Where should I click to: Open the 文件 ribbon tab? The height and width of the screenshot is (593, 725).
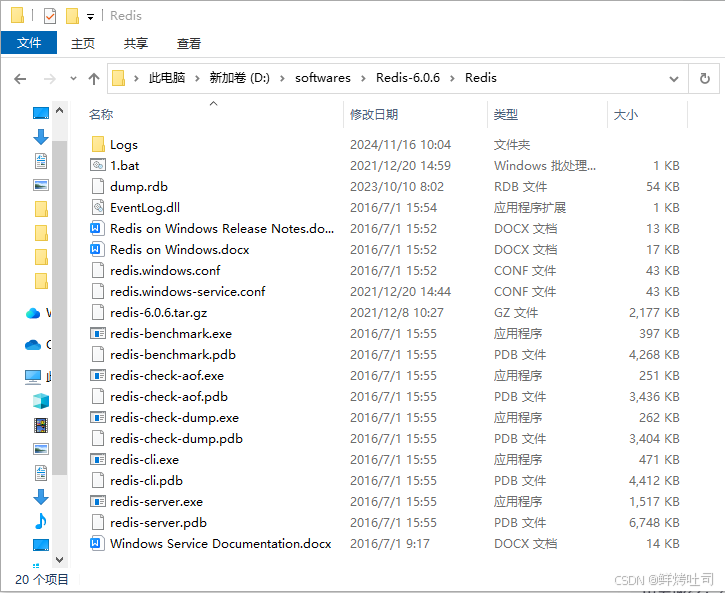pyautogui.click(x=29, y=43)
